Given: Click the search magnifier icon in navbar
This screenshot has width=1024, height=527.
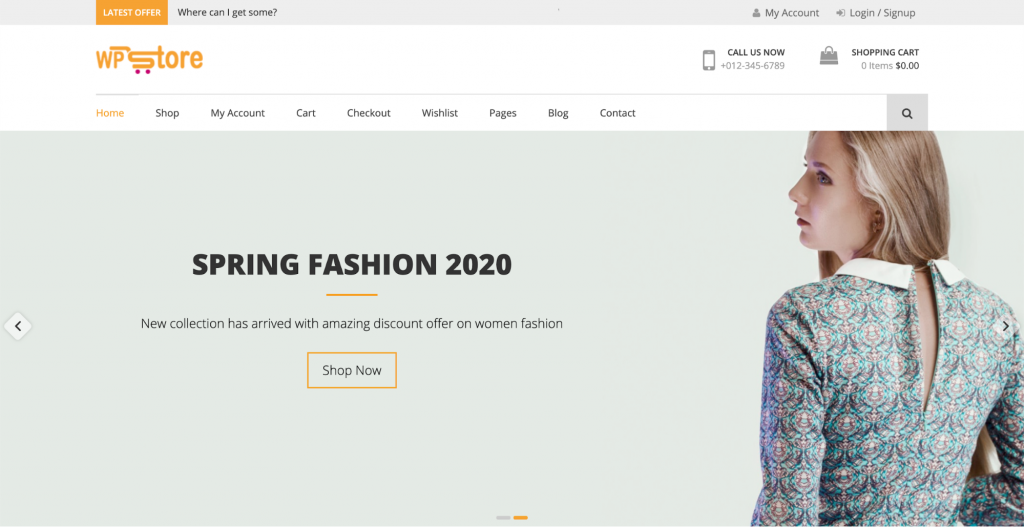Looking at the screenshot, I should [x=907, y=113].
